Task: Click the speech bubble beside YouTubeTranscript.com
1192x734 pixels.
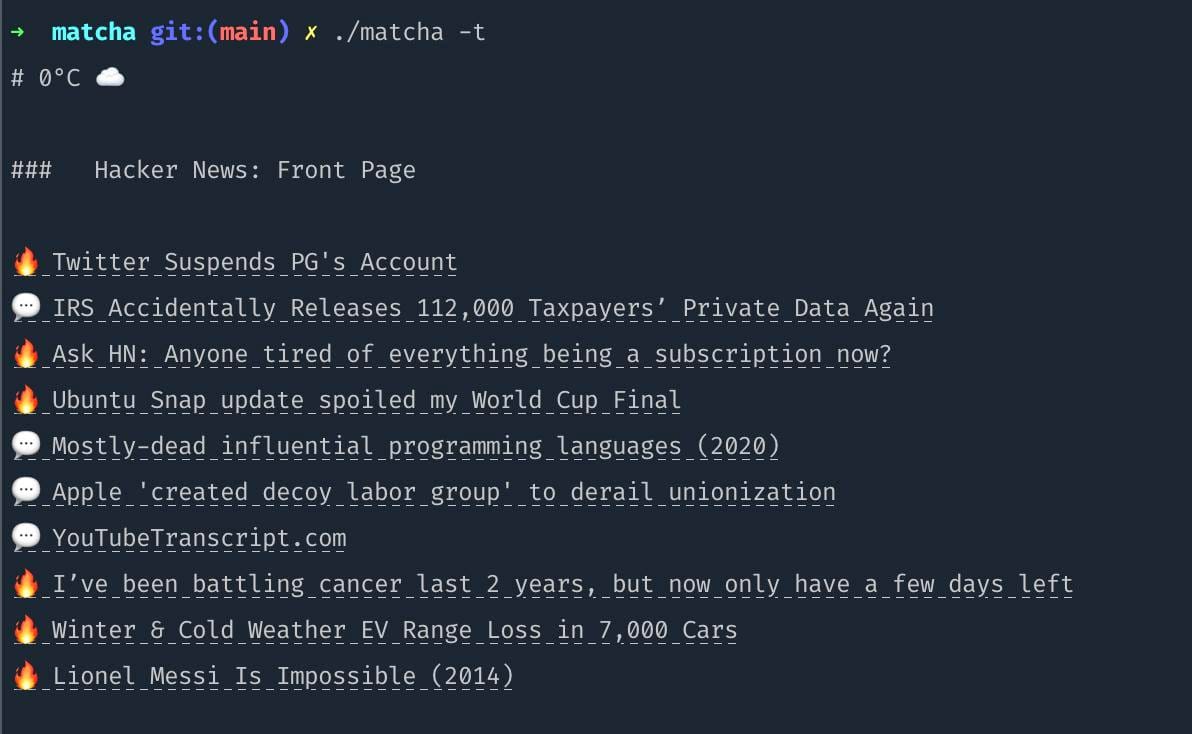Action: pos(26,539)
